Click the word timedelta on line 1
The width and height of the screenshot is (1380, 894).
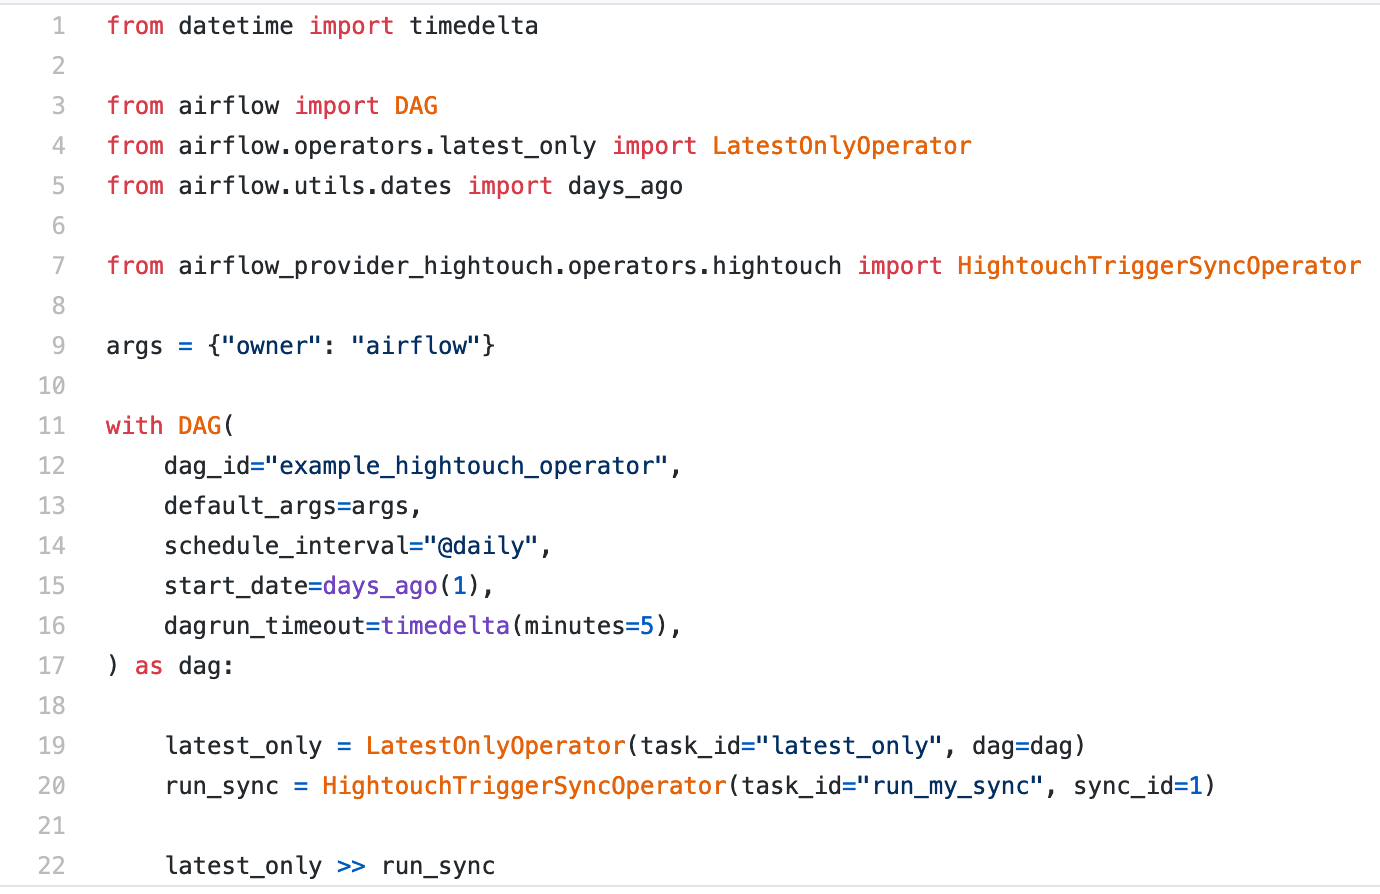click(474, 26)
